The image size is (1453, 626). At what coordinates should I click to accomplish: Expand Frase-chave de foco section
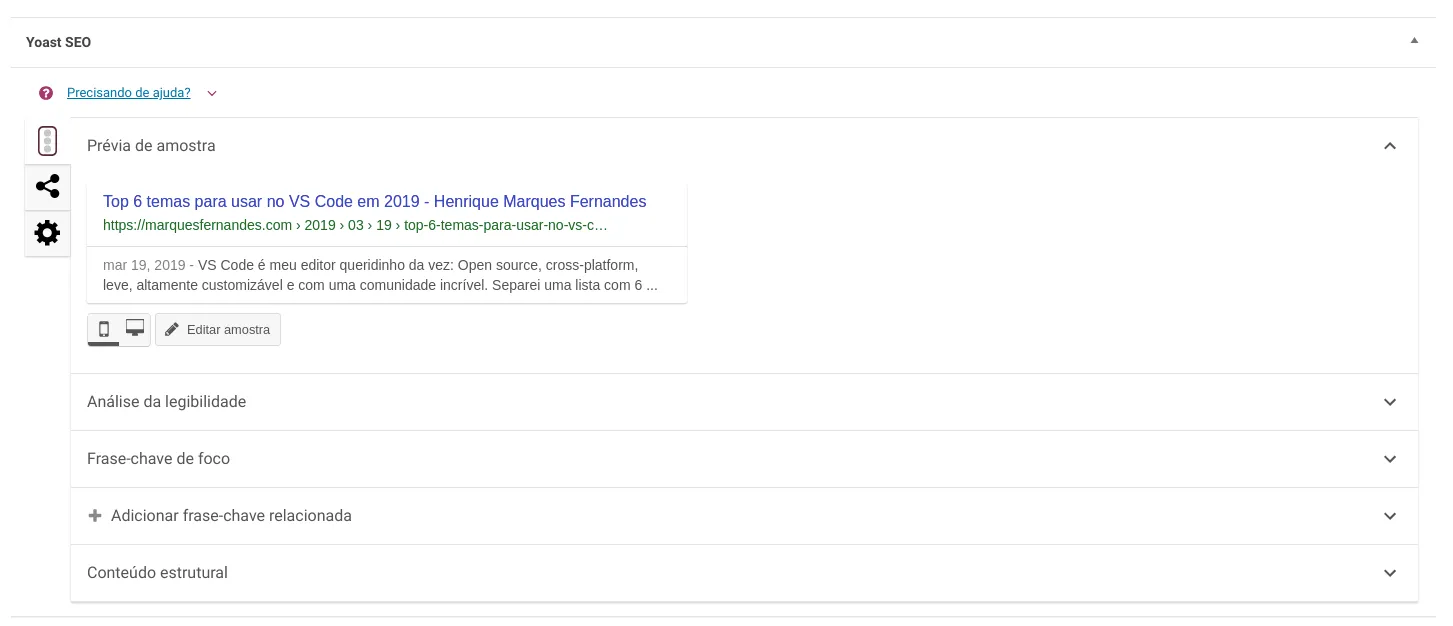[x=744, y=459]
